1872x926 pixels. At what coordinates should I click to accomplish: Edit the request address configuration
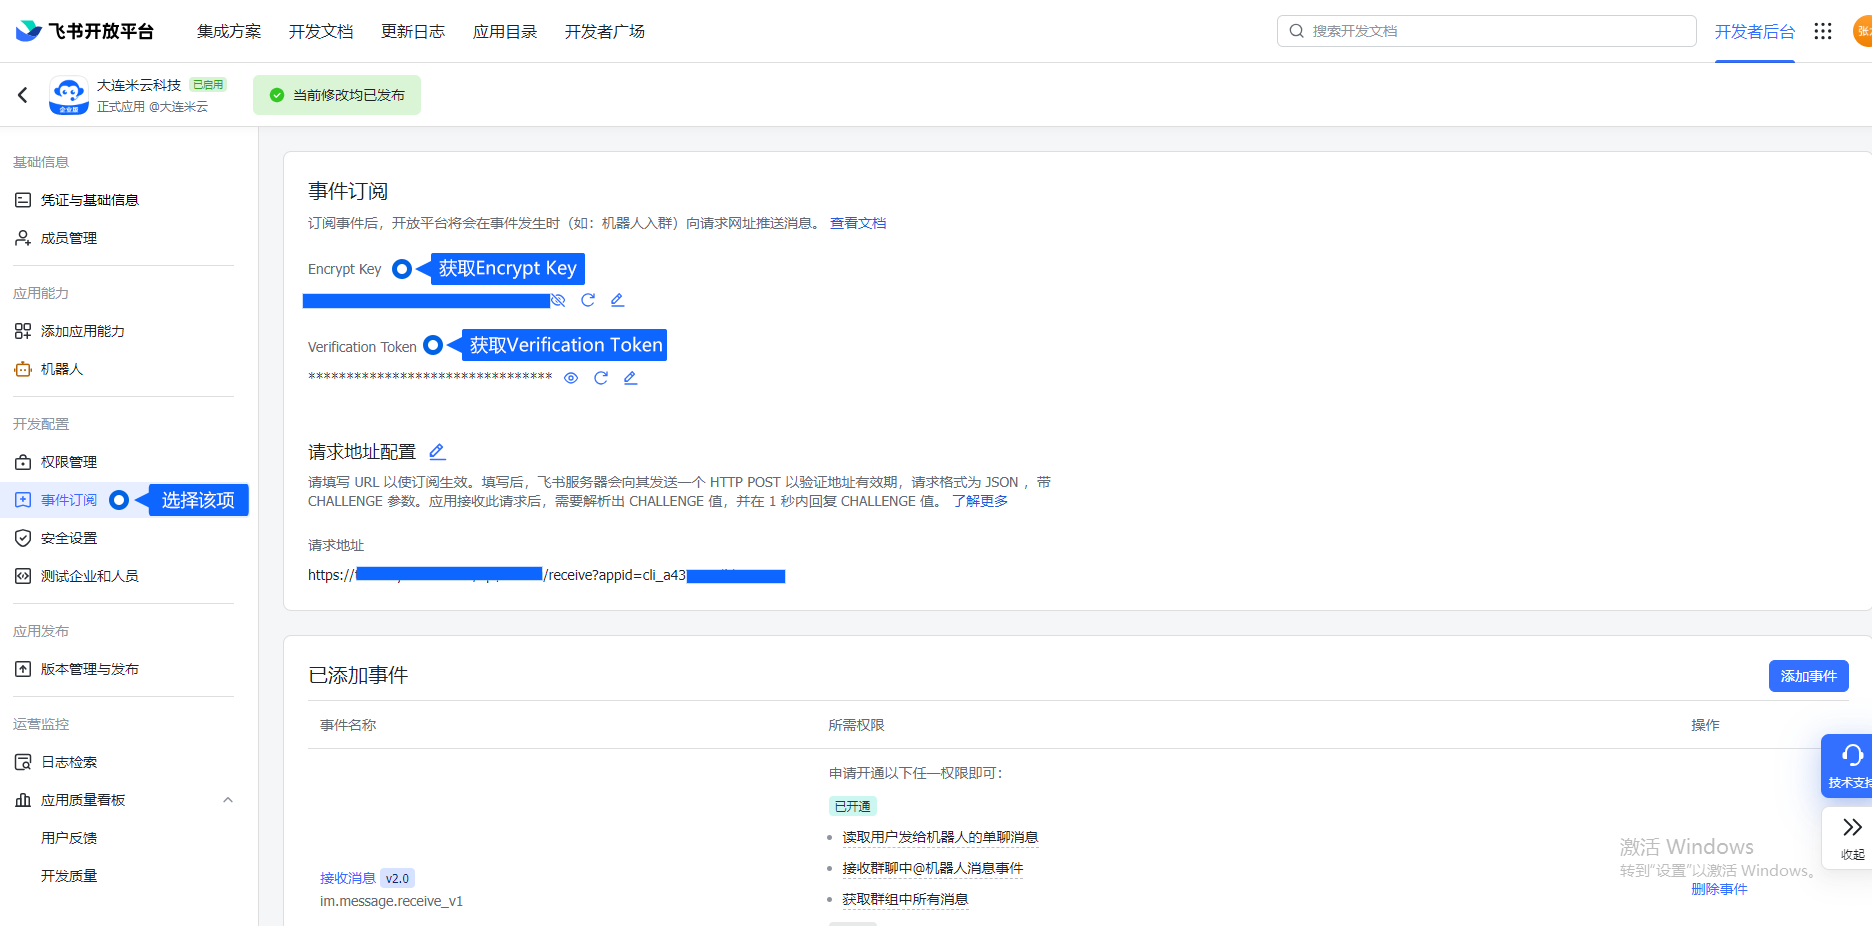pyautogui.click(x=437, y=452)
